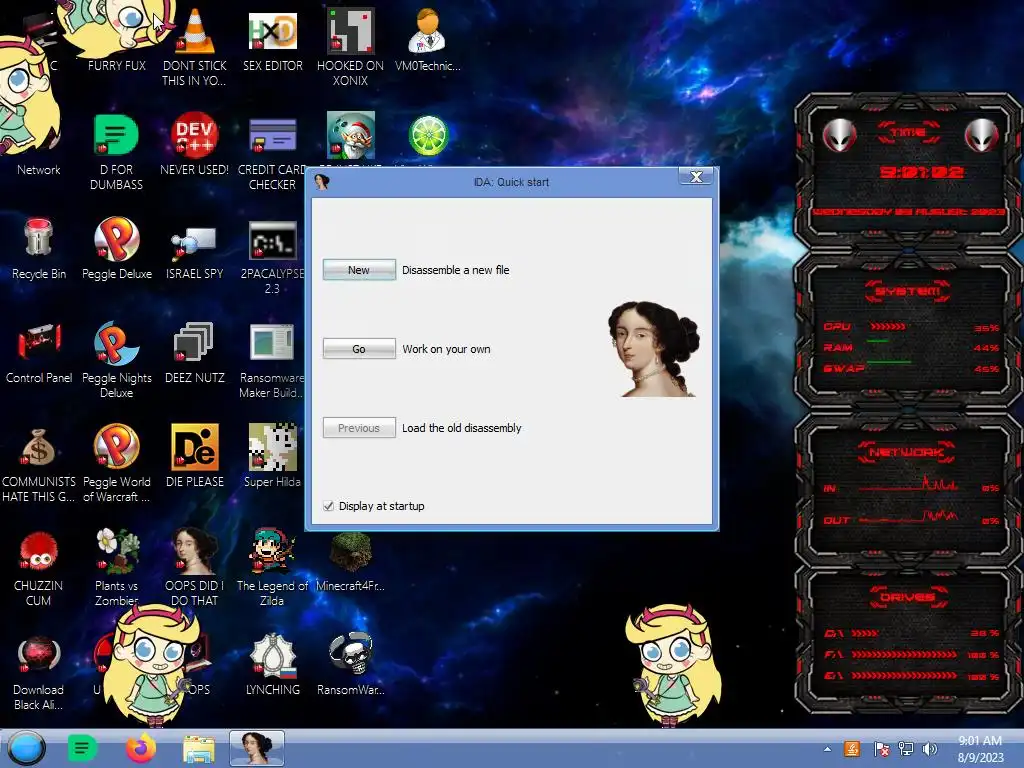
Task: Launch Plants vs Zombies icon
Action: [x=116, y=567]
